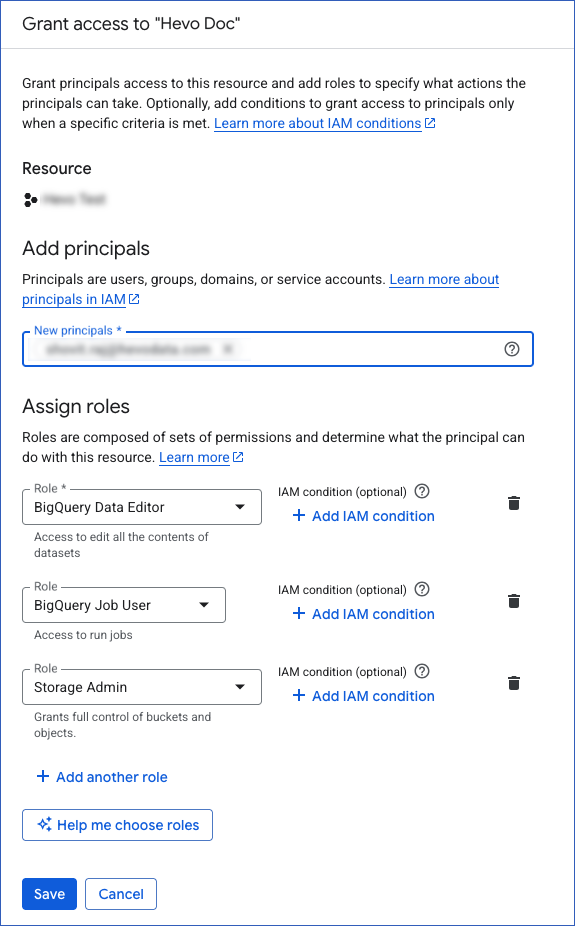Add IAM condition for BigQuery Job User
575x926 pixels.
pos(364,614)
